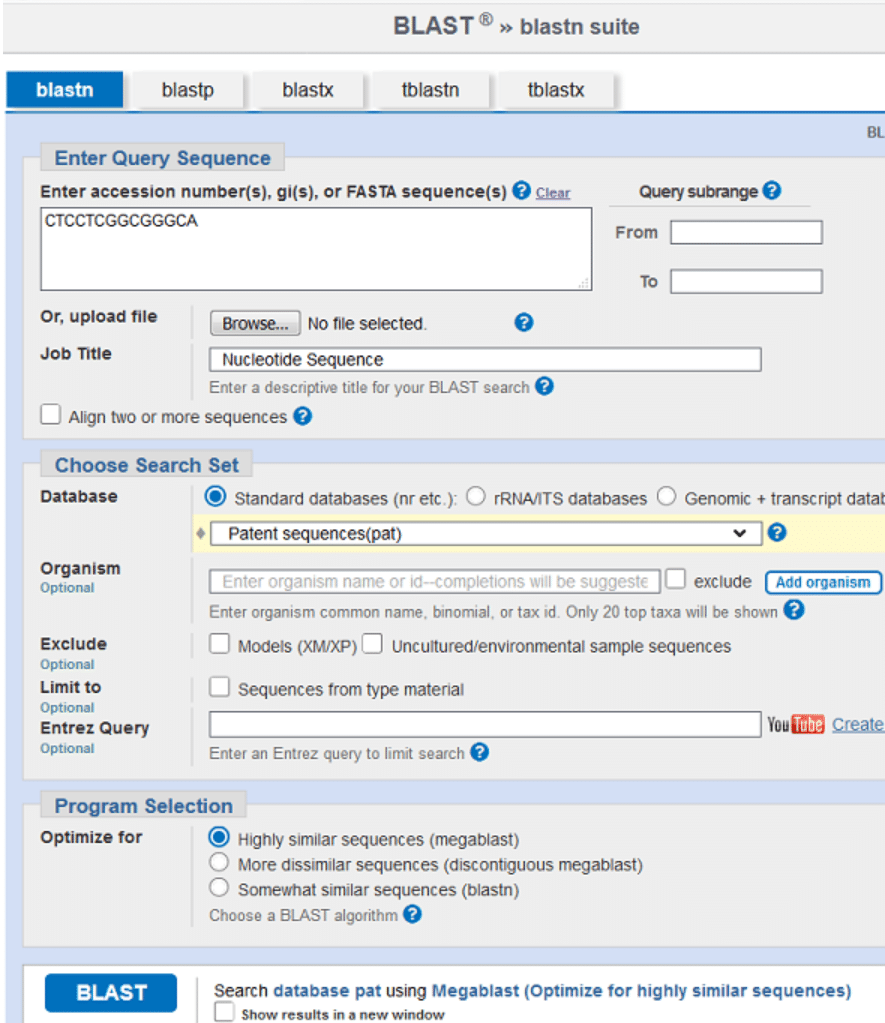
Task: Check Models (XM/XP) exclusion box
Action: (219, 643)
